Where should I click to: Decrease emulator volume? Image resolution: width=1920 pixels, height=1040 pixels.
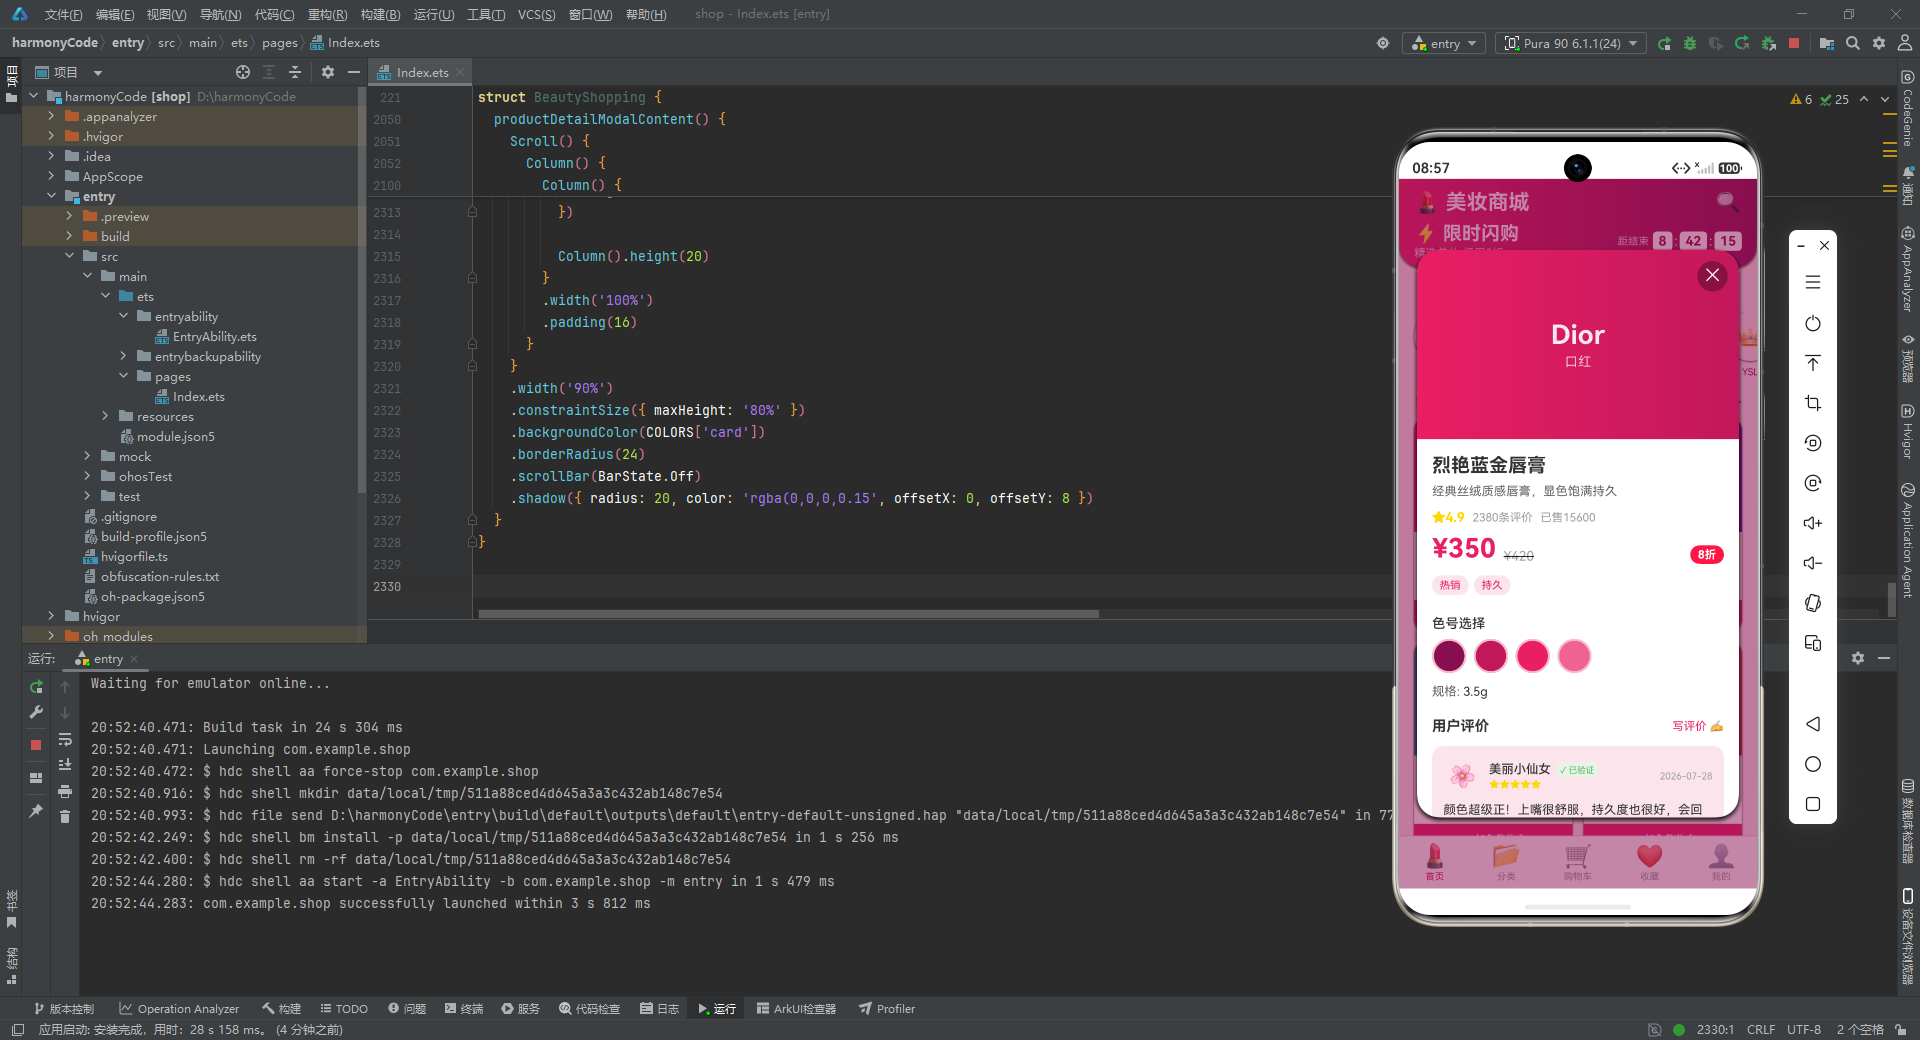(1813, 563)
